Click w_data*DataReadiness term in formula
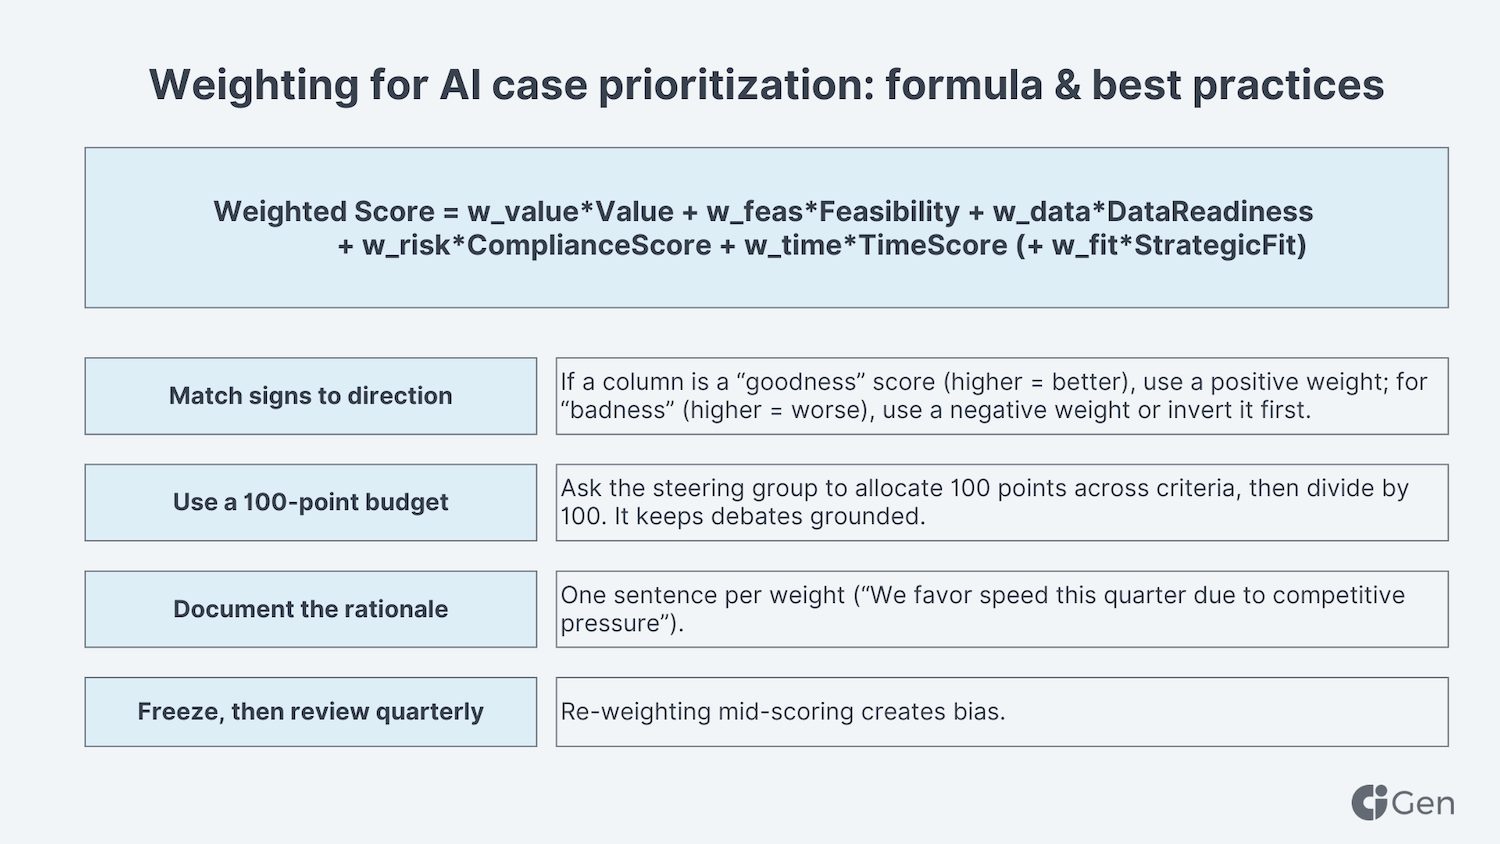The height and width of the screenshot is (844, 1500). pyautogui.click(x=1153, y=212)
